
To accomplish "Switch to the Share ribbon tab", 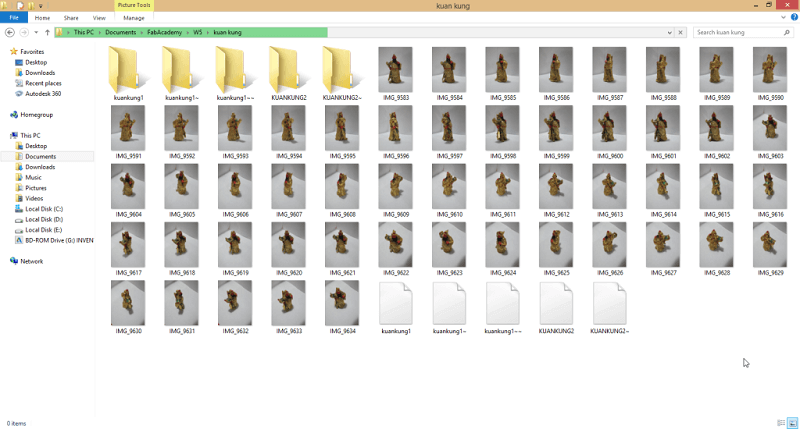I will pyautogui.click(x=71, y=18).
